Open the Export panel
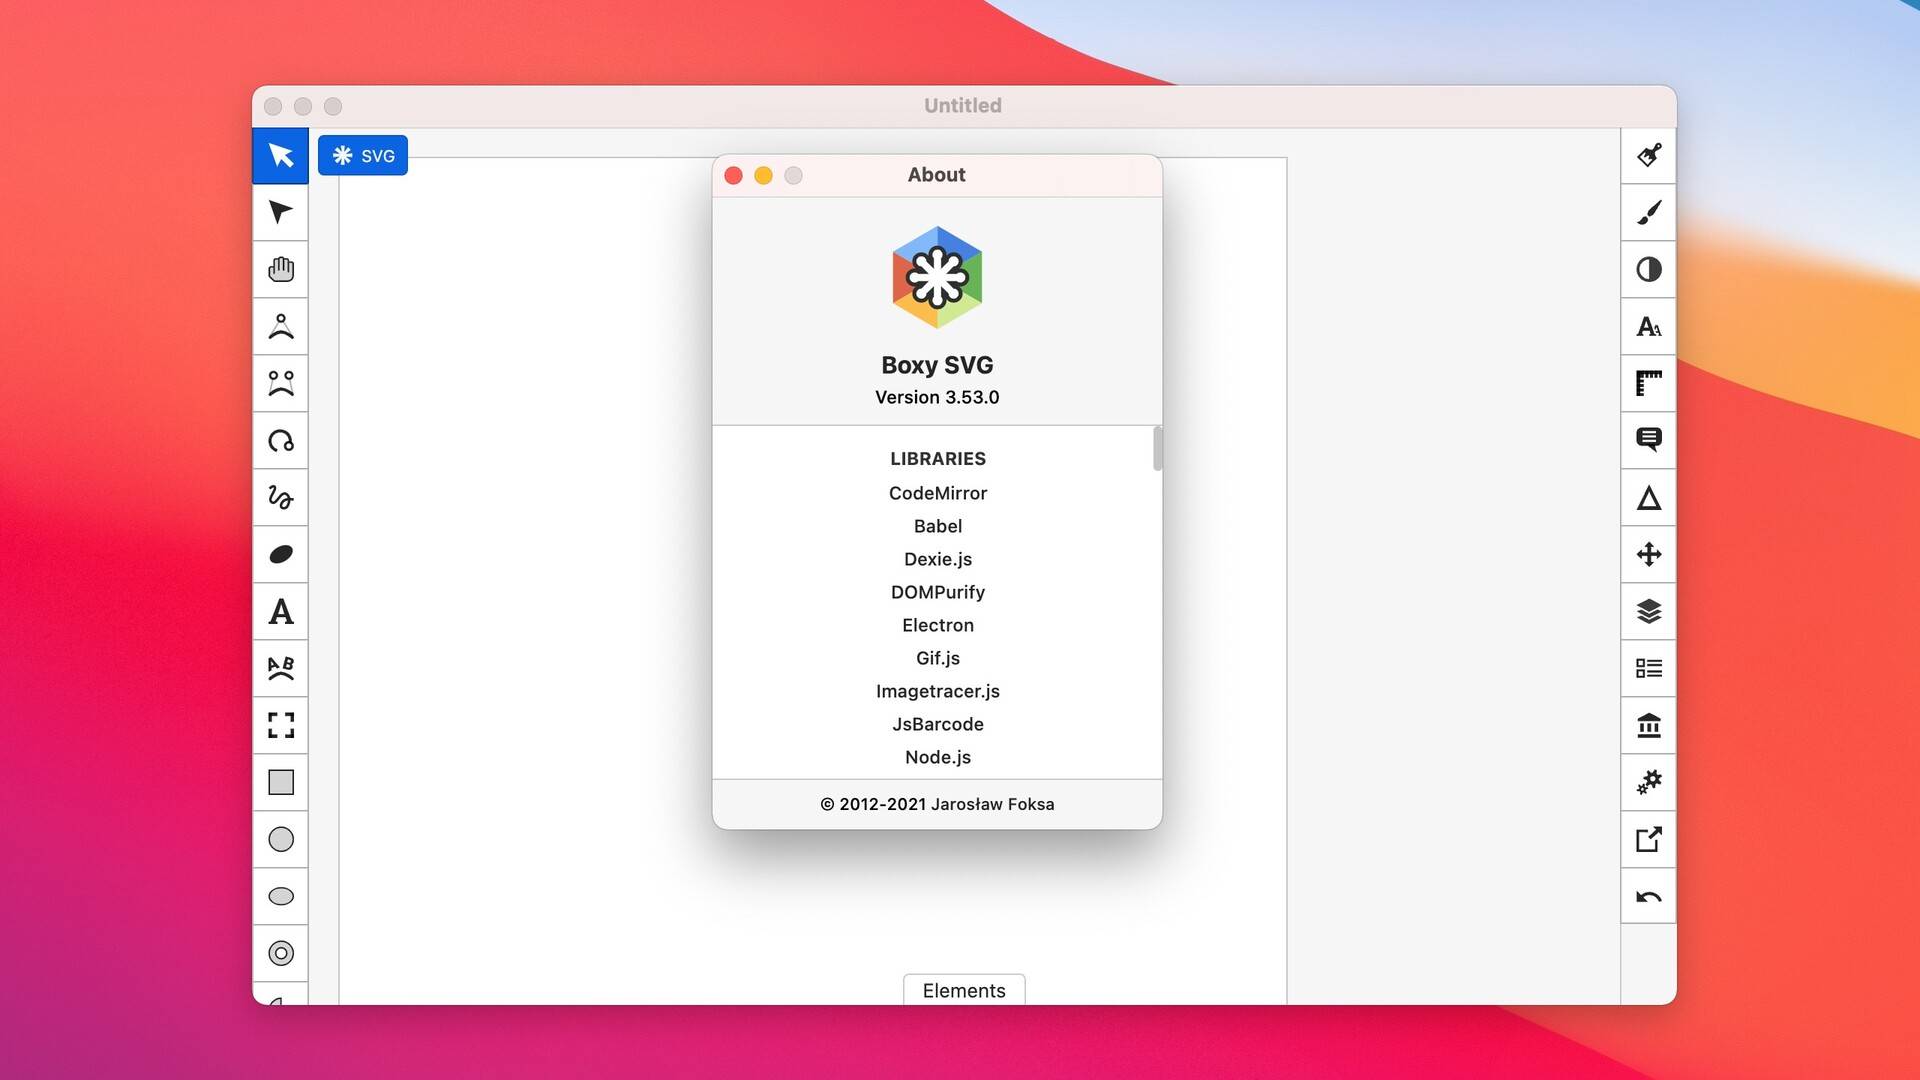 tap(1648, 839)
